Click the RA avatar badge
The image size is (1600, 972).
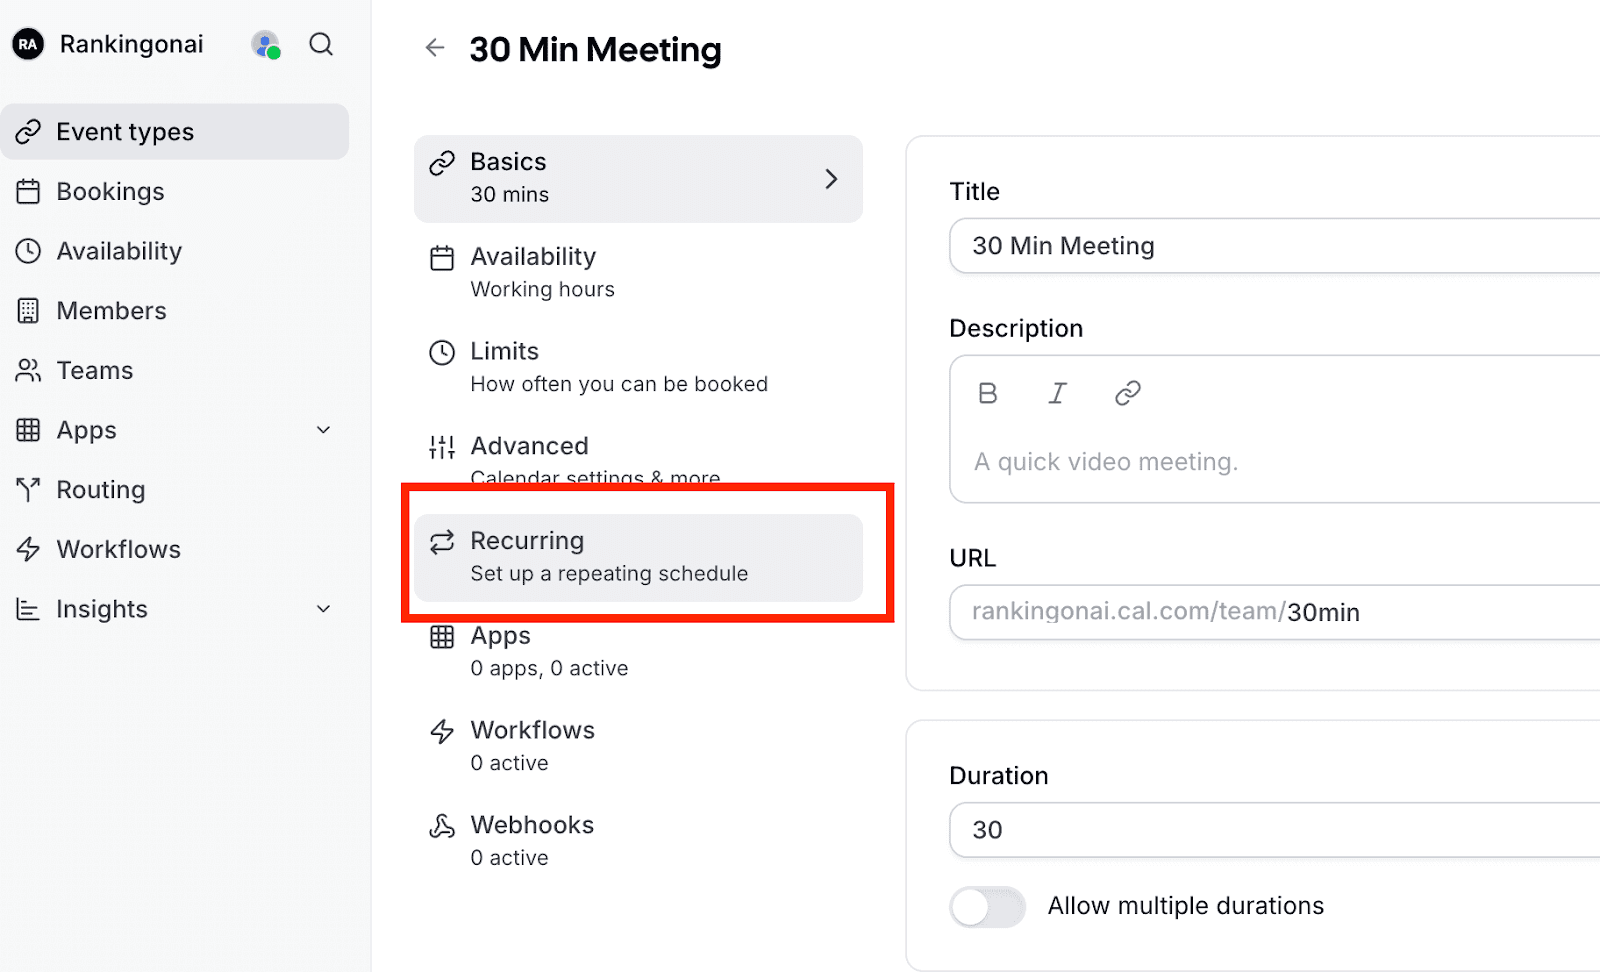pos(27,44)
